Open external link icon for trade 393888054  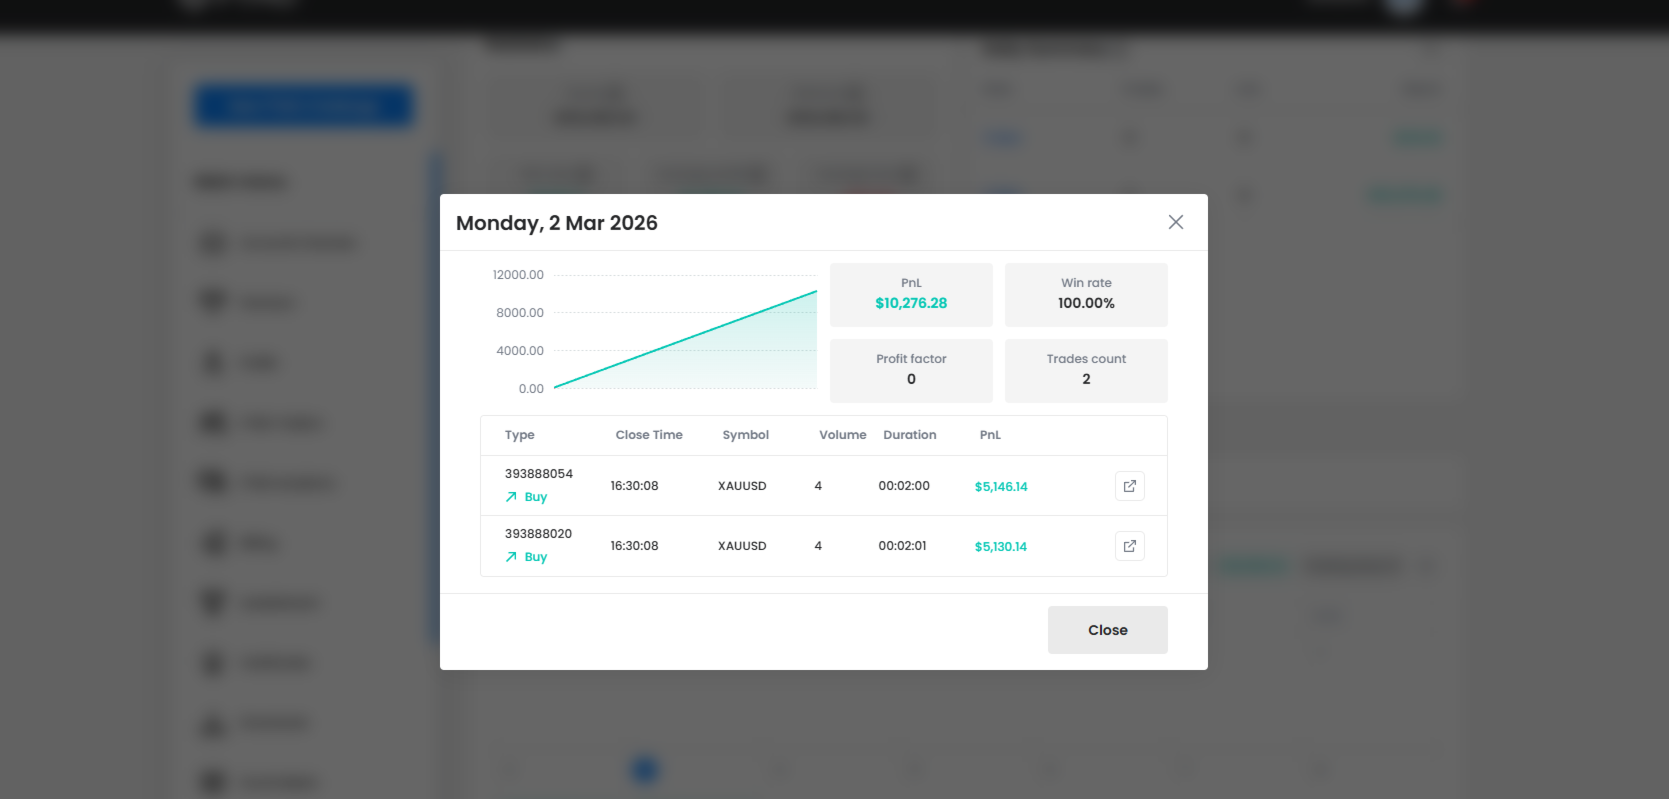pos(1130,486)
